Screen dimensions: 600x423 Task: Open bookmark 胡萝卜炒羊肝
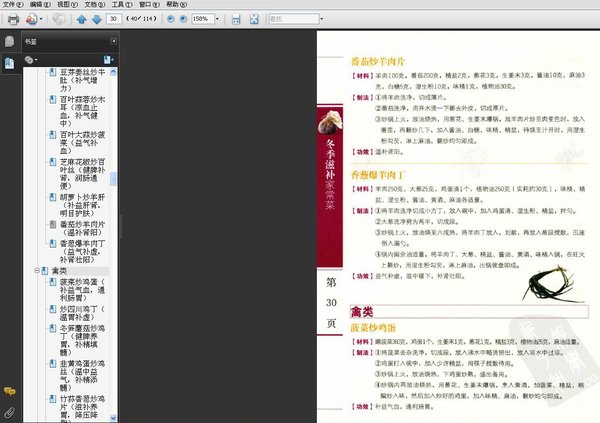pyautogui.click(x=82, y=205)
